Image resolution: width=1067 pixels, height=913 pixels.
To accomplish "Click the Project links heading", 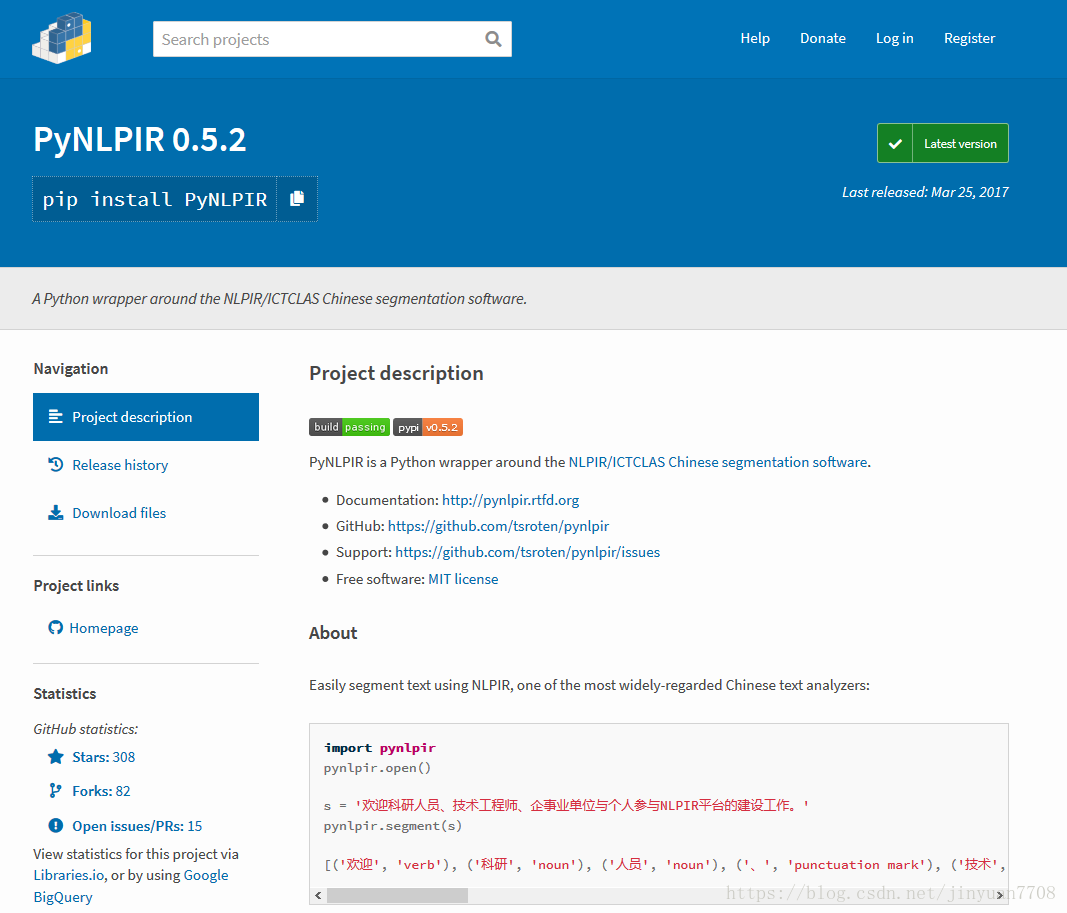I will (76, 586).
